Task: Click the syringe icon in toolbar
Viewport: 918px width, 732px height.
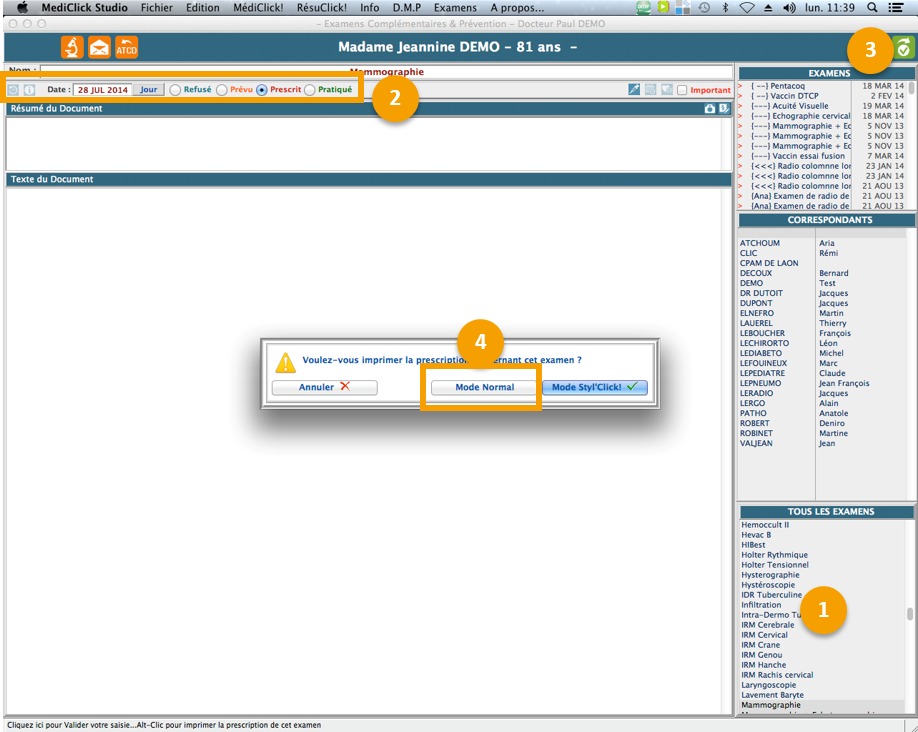Action: click(634, 90)
